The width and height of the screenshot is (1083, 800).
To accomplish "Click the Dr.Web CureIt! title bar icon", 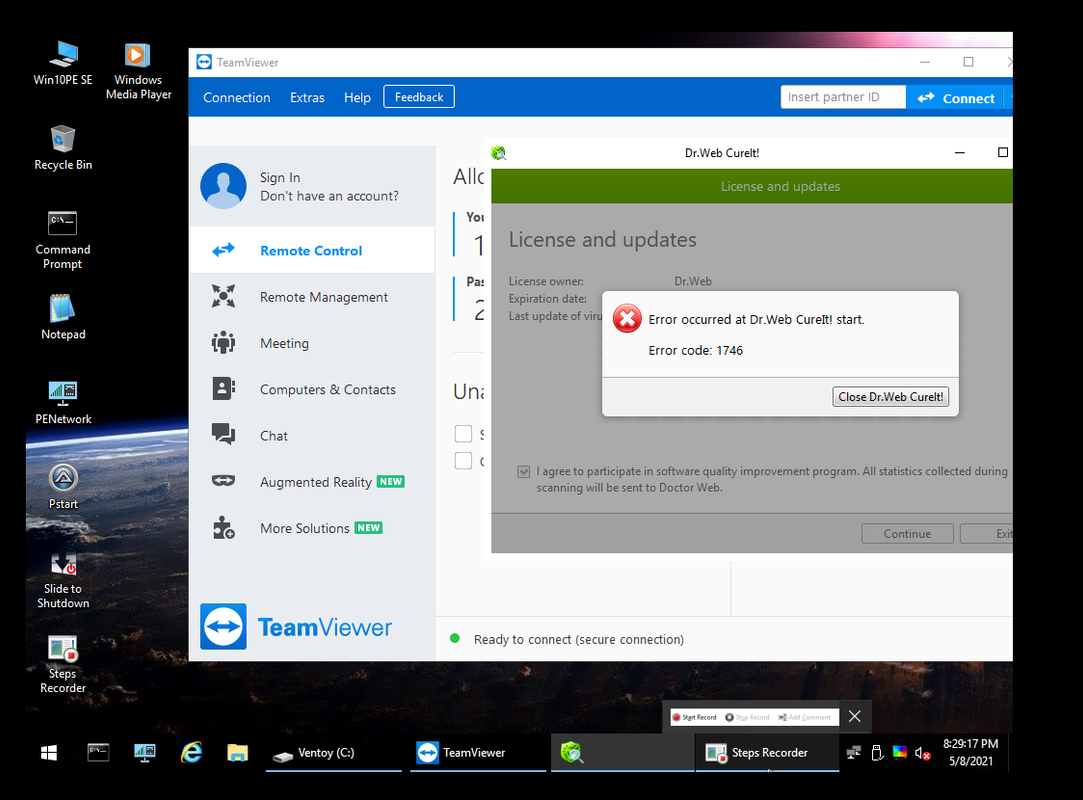I will [499, 153].
